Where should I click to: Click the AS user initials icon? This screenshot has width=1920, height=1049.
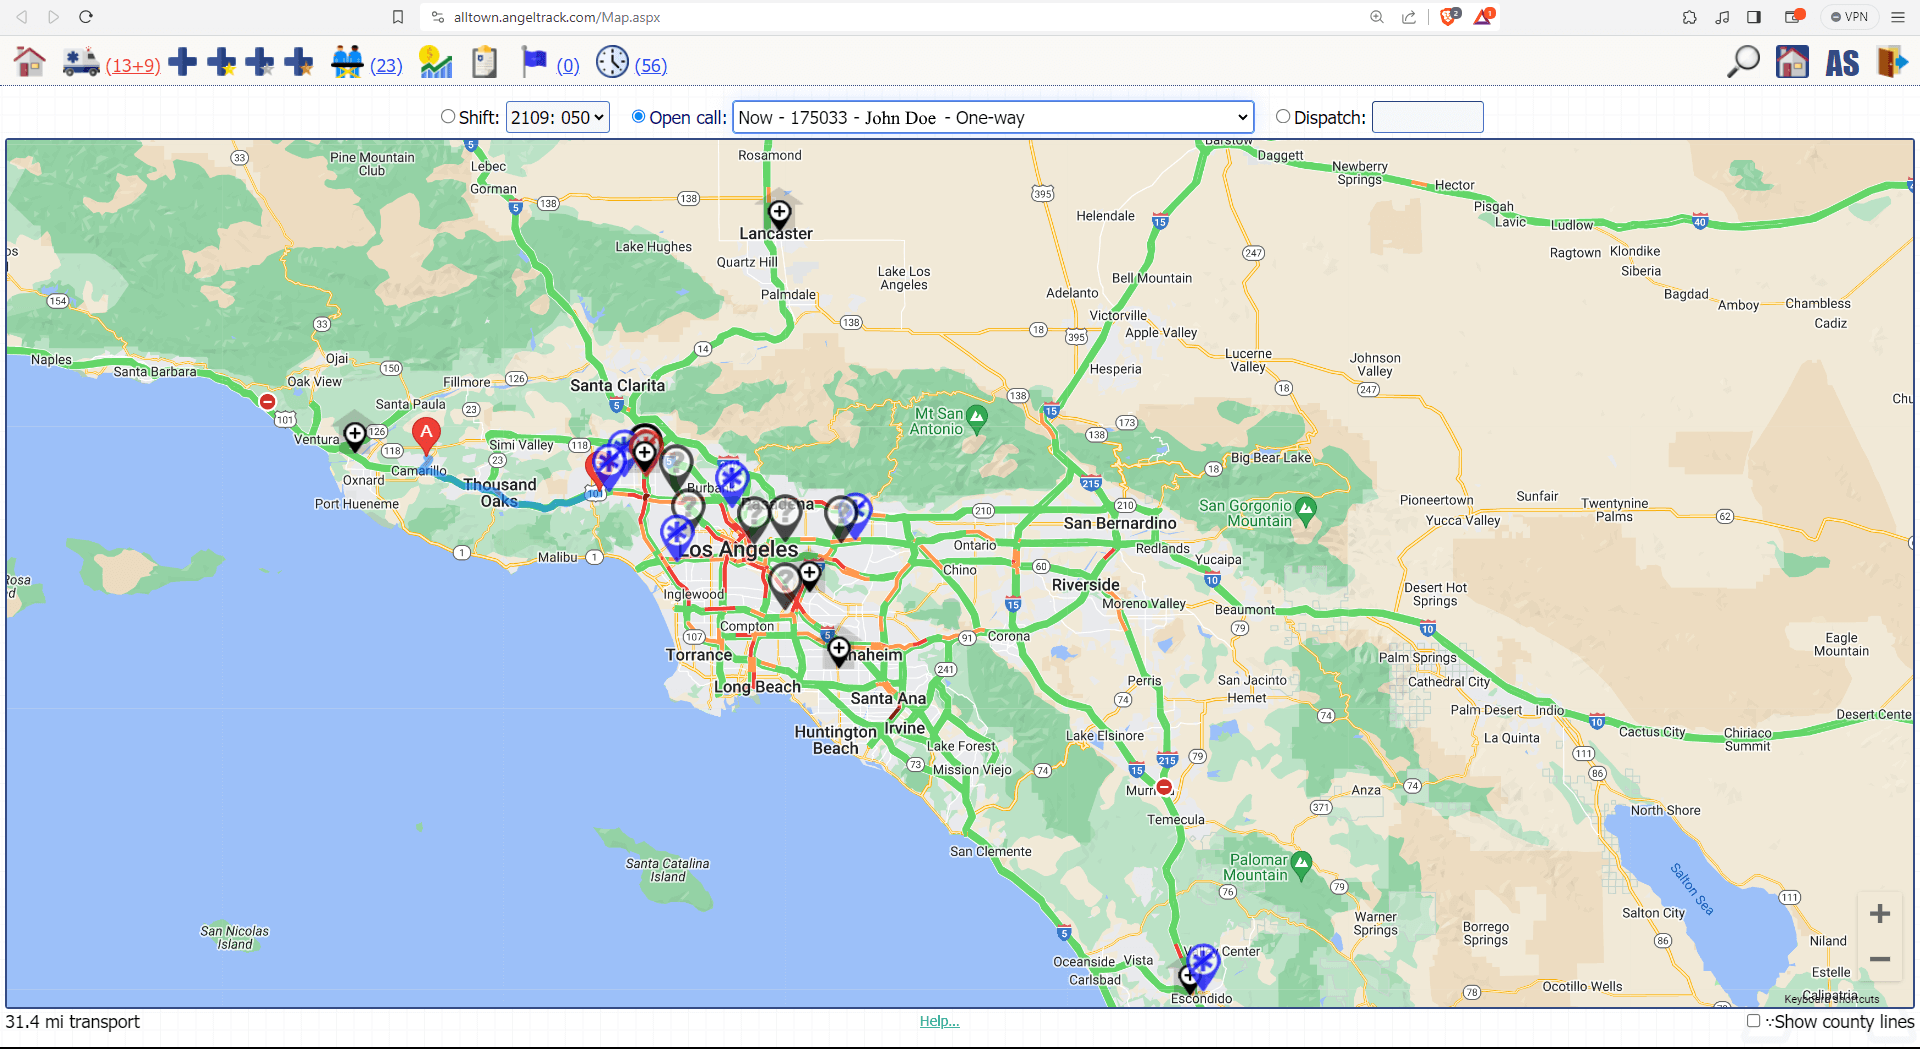coord(1842,63)
